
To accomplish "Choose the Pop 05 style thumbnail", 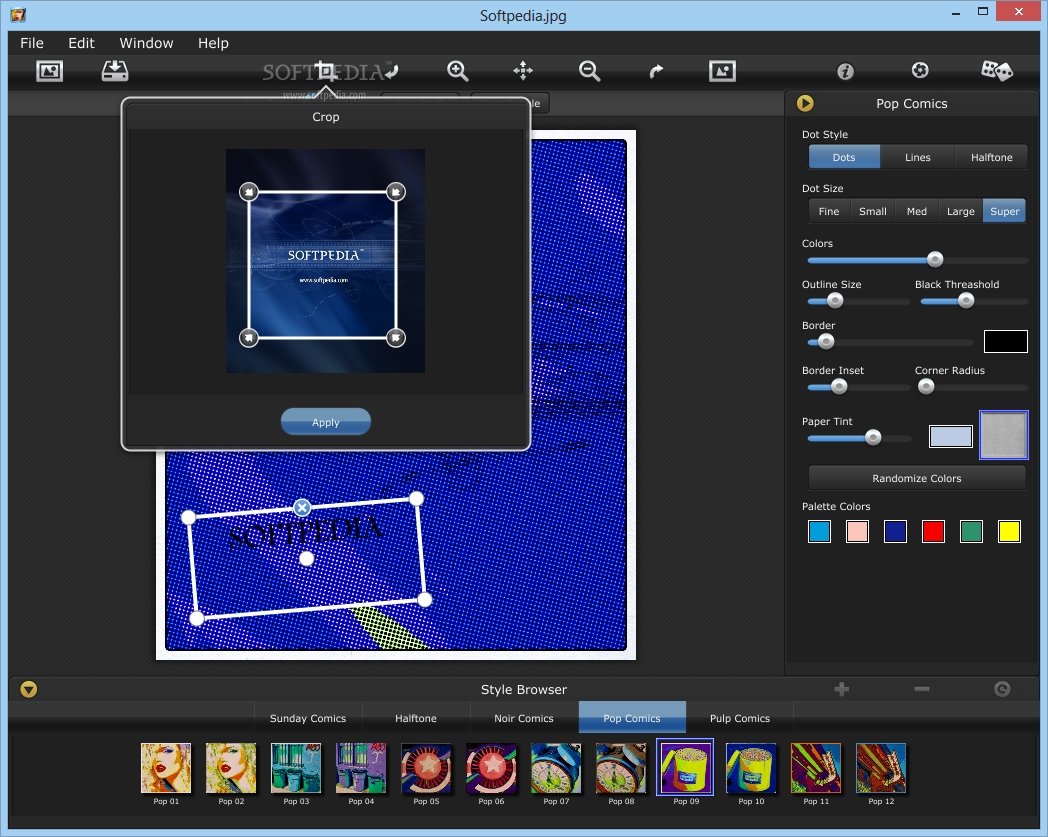I will (x=426, y=767).
